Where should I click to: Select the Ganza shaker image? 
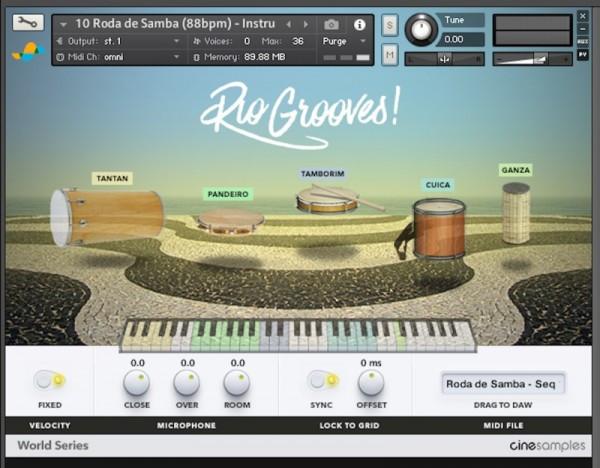pyautogui.click(x=516, y=213)
